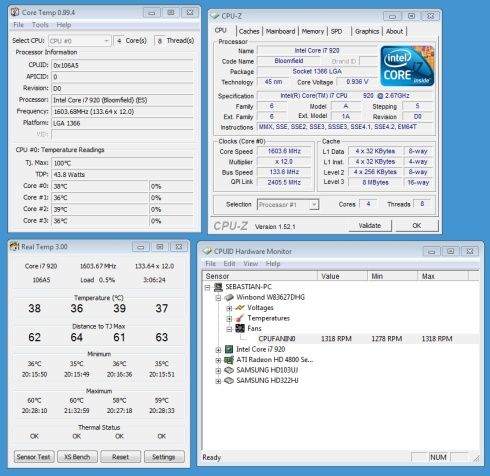Click the Value column header
Screen dimensions: 490x476
[x=342, y=276]
